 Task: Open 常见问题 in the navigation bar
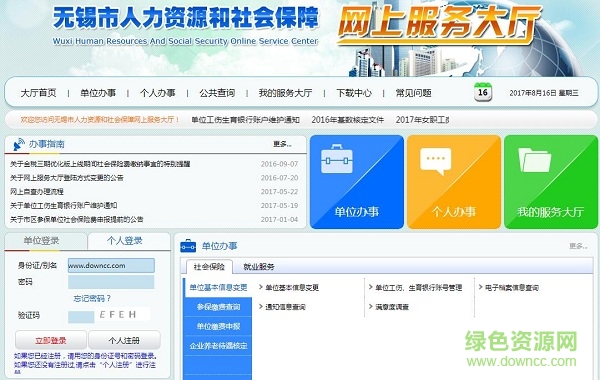(414, 93)
